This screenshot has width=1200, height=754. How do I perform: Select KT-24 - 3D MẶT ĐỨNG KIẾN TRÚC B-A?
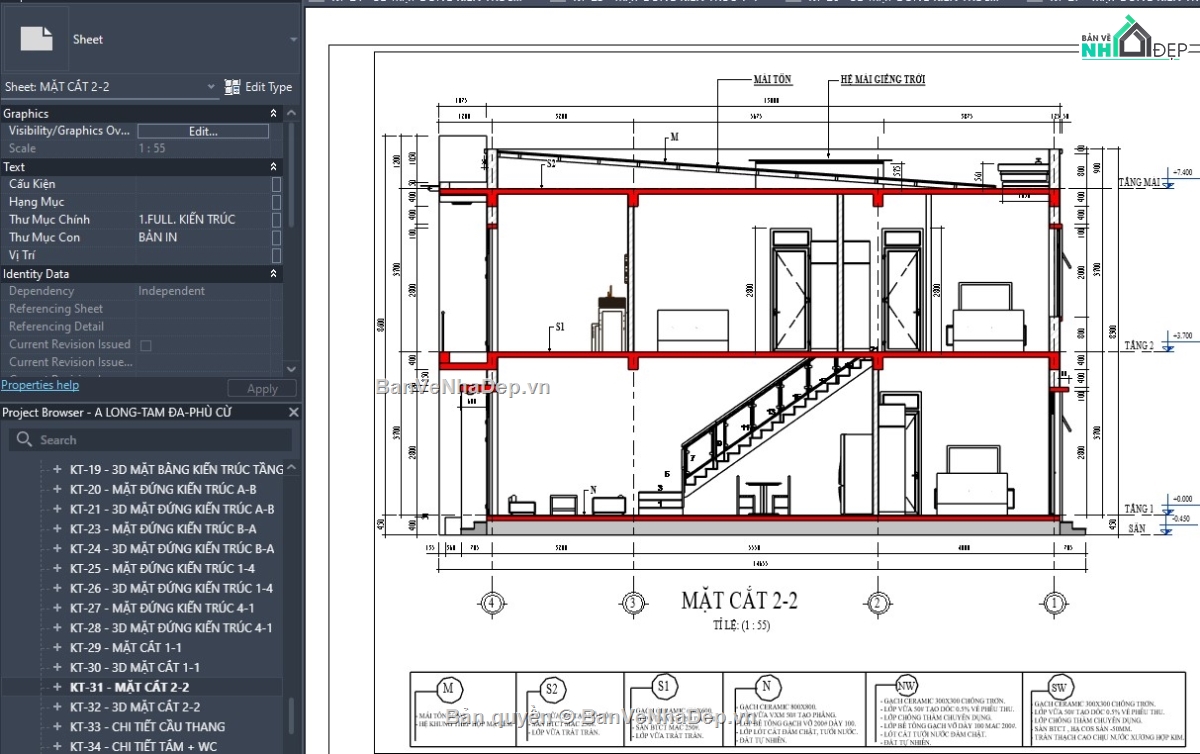tap(172, 549)
